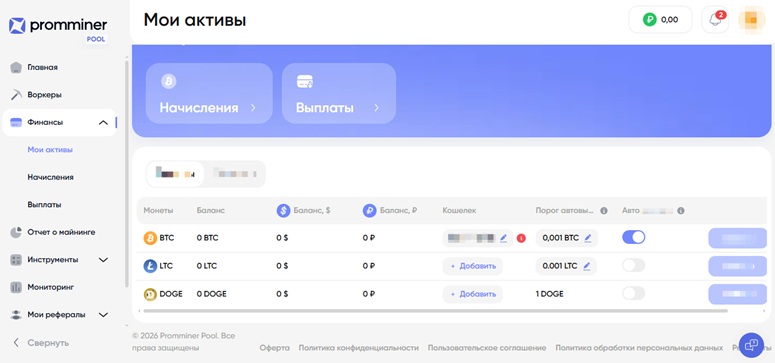The height and width of the screenshot is (363, 775).
Task: Click the LTC coin icon
Action: (x=150, y=266)
